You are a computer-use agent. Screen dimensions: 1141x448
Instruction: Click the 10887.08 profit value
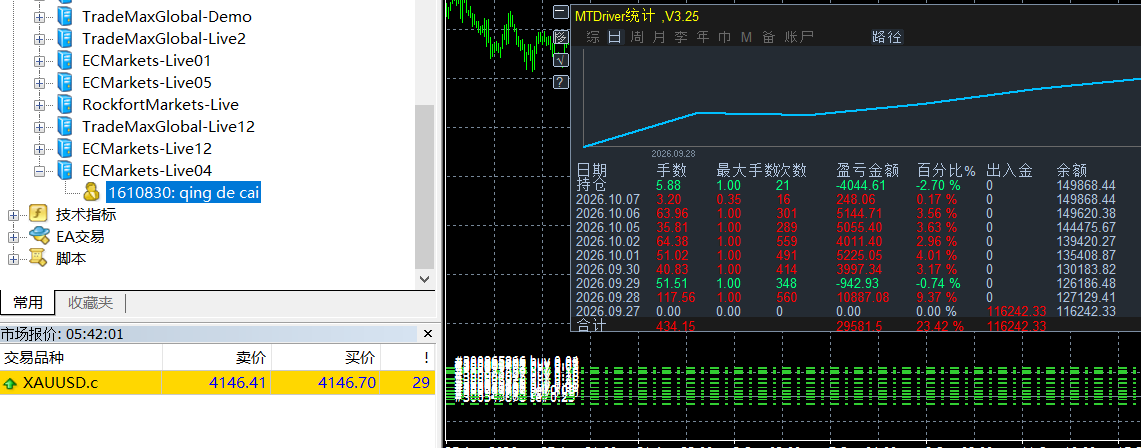click(x=862, y=297)
